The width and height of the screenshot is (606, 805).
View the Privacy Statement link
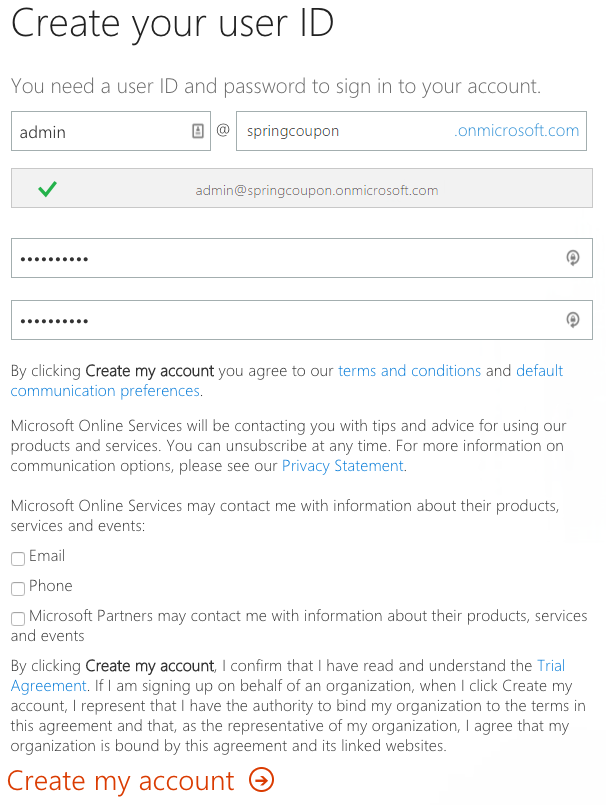point(343,466)
